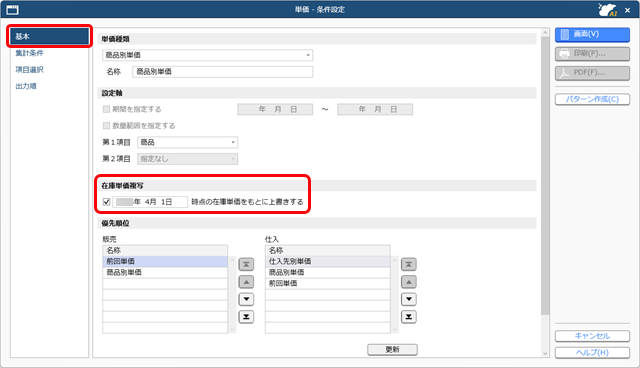Image resolution: width=640 pixels, height=368 pixels.
Task: Click the パターン作成(C) button
Action: coord(592,99)
